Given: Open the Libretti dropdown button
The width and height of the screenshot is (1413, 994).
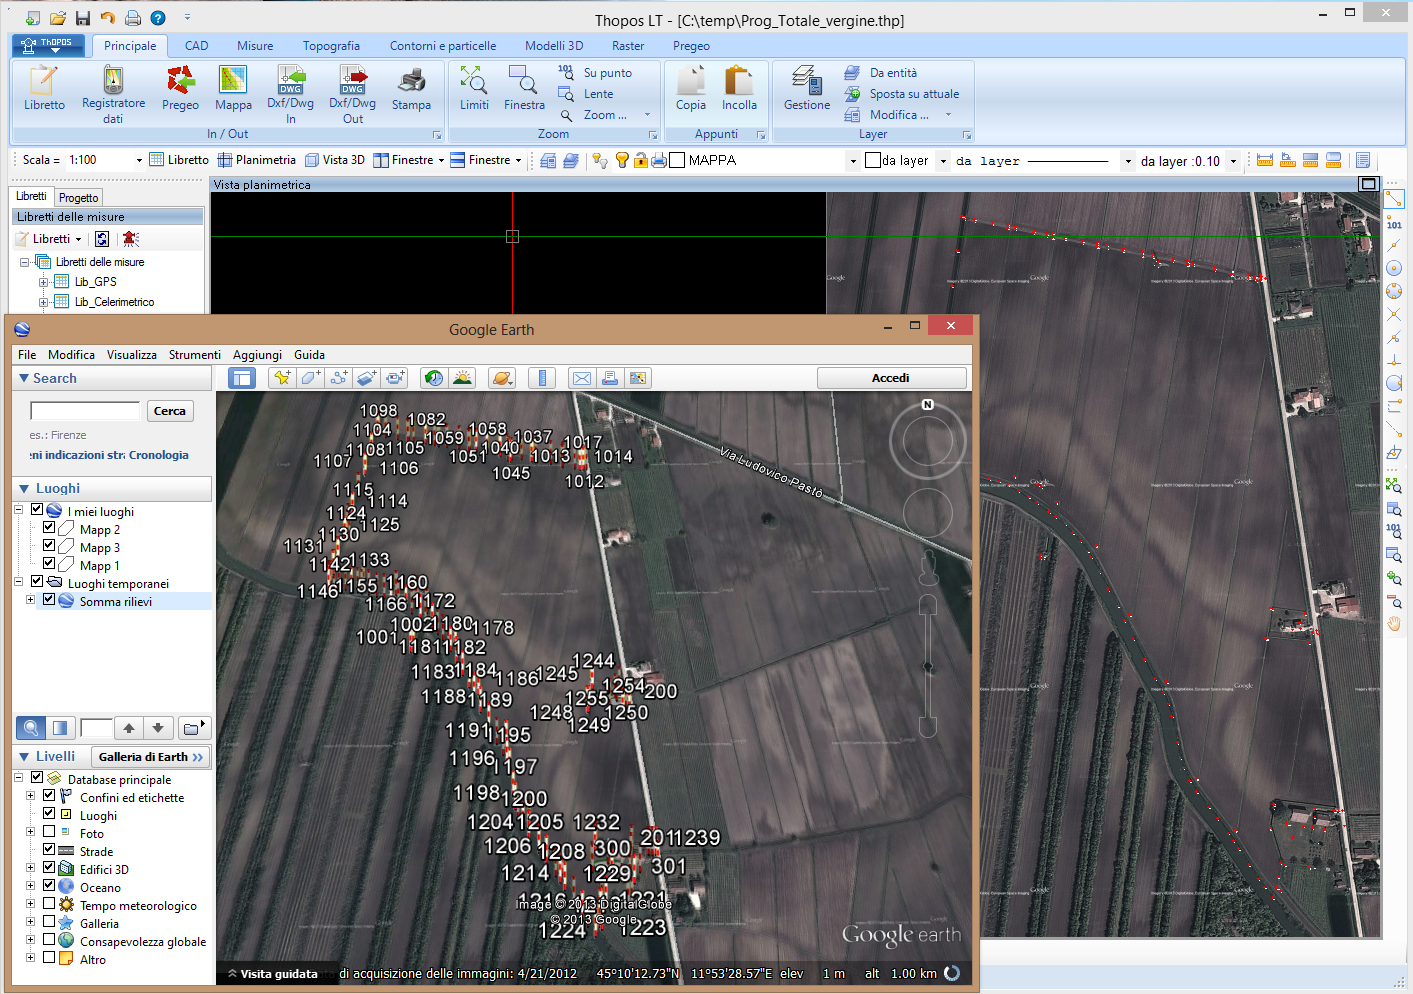Looking at the screenshot, I should click(49, 239).
